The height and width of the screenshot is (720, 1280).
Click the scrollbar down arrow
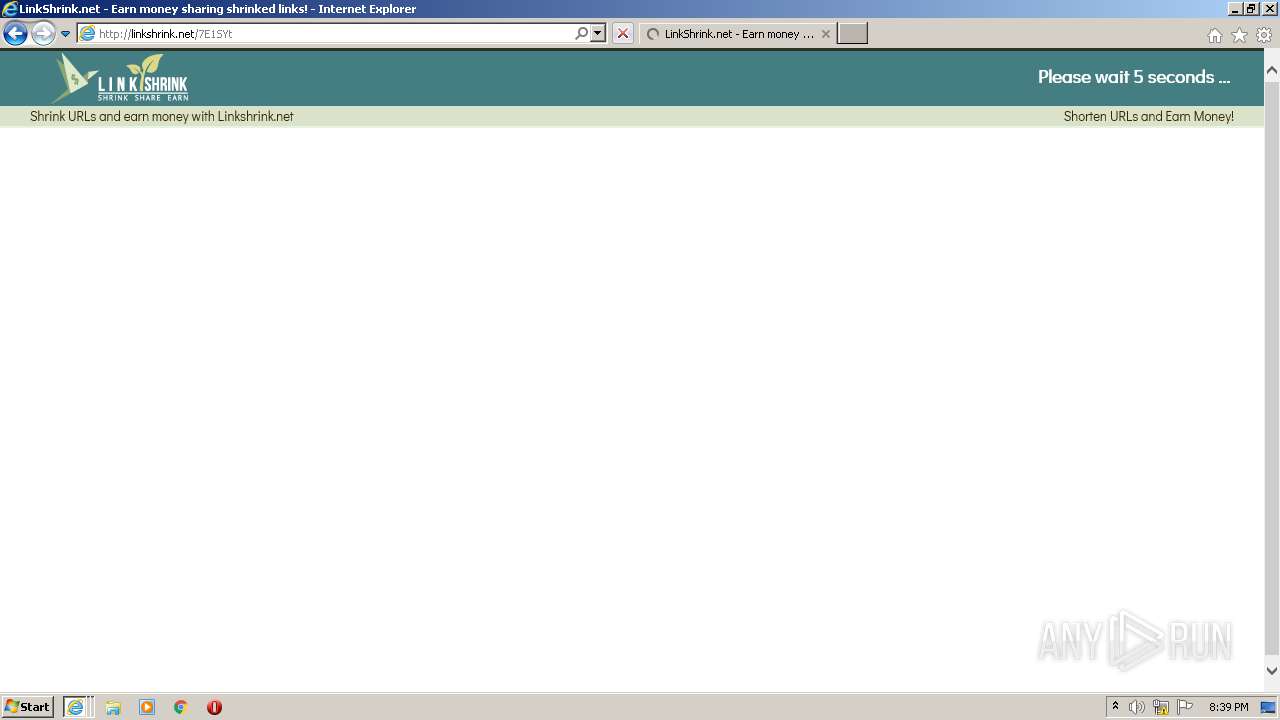pos(1272,671)
